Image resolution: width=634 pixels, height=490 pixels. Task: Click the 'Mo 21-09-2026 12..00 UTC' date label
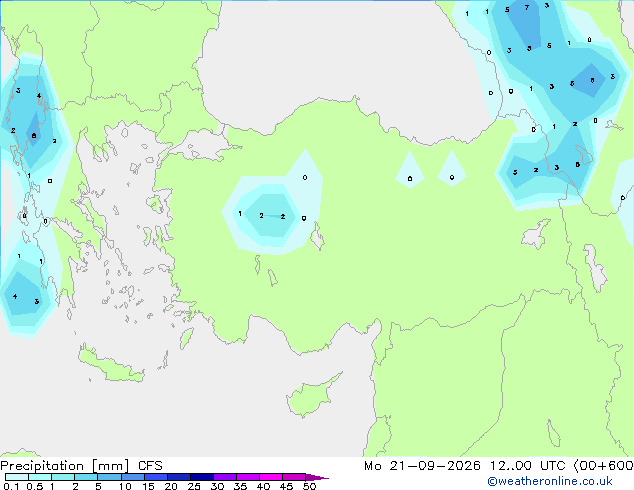(464, 466)
